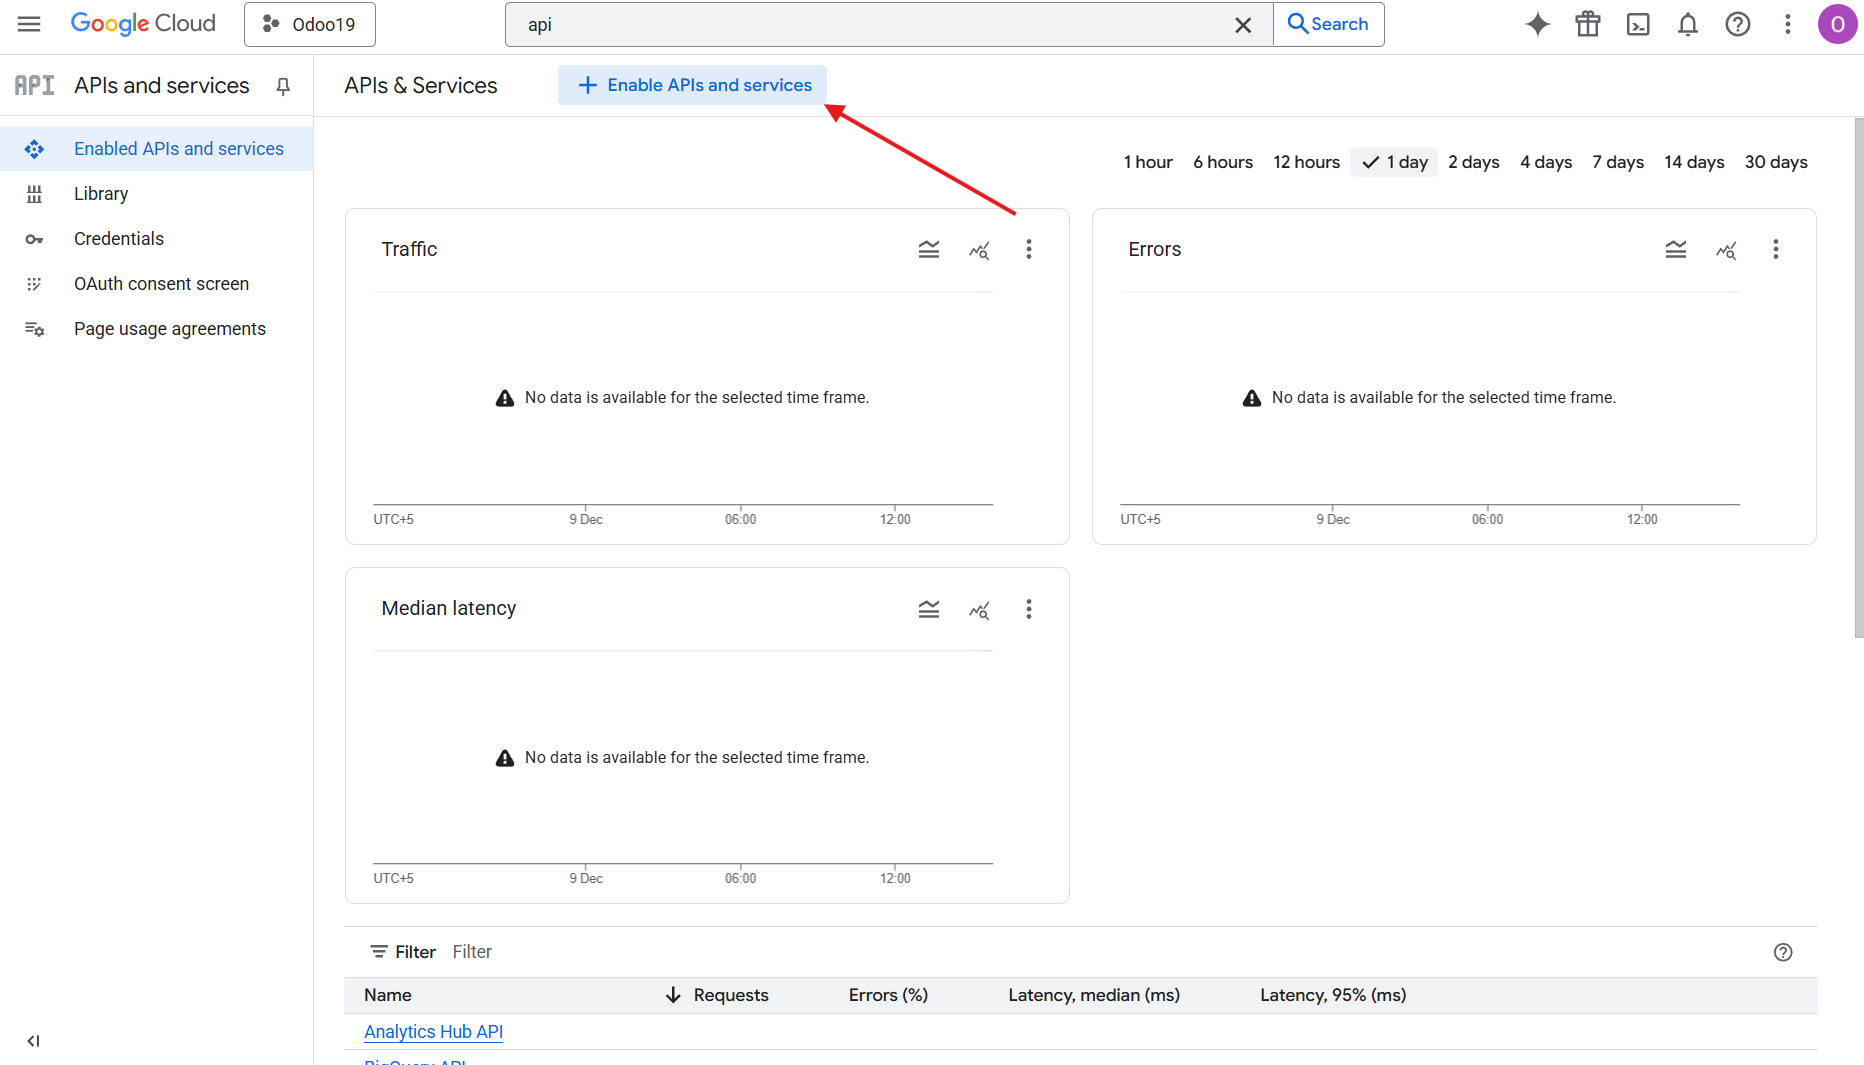The height and width of the screenshot is (1065, 1864).
Task: Open Gemini AI assistant sparkle icon
Action: tap(1537, 24)
